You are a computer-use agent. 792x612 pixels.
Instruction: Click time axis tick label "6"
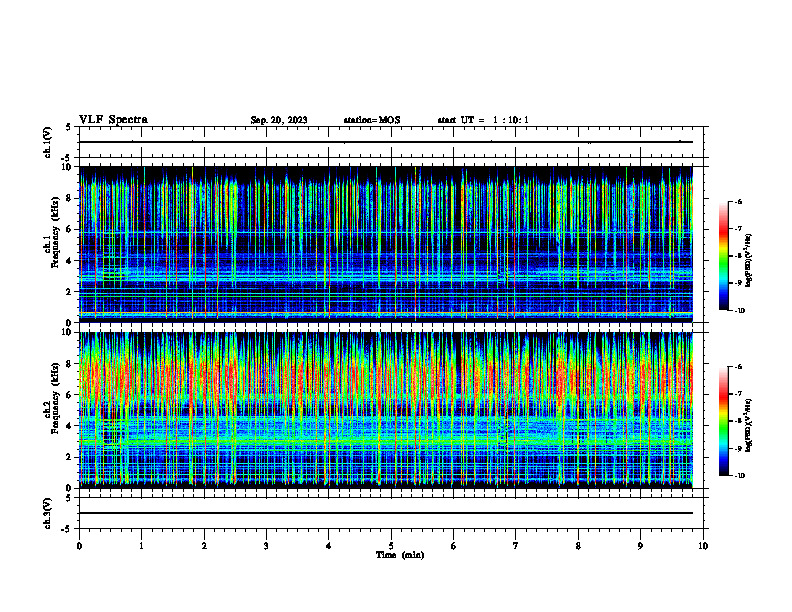(x=454, y=546)
